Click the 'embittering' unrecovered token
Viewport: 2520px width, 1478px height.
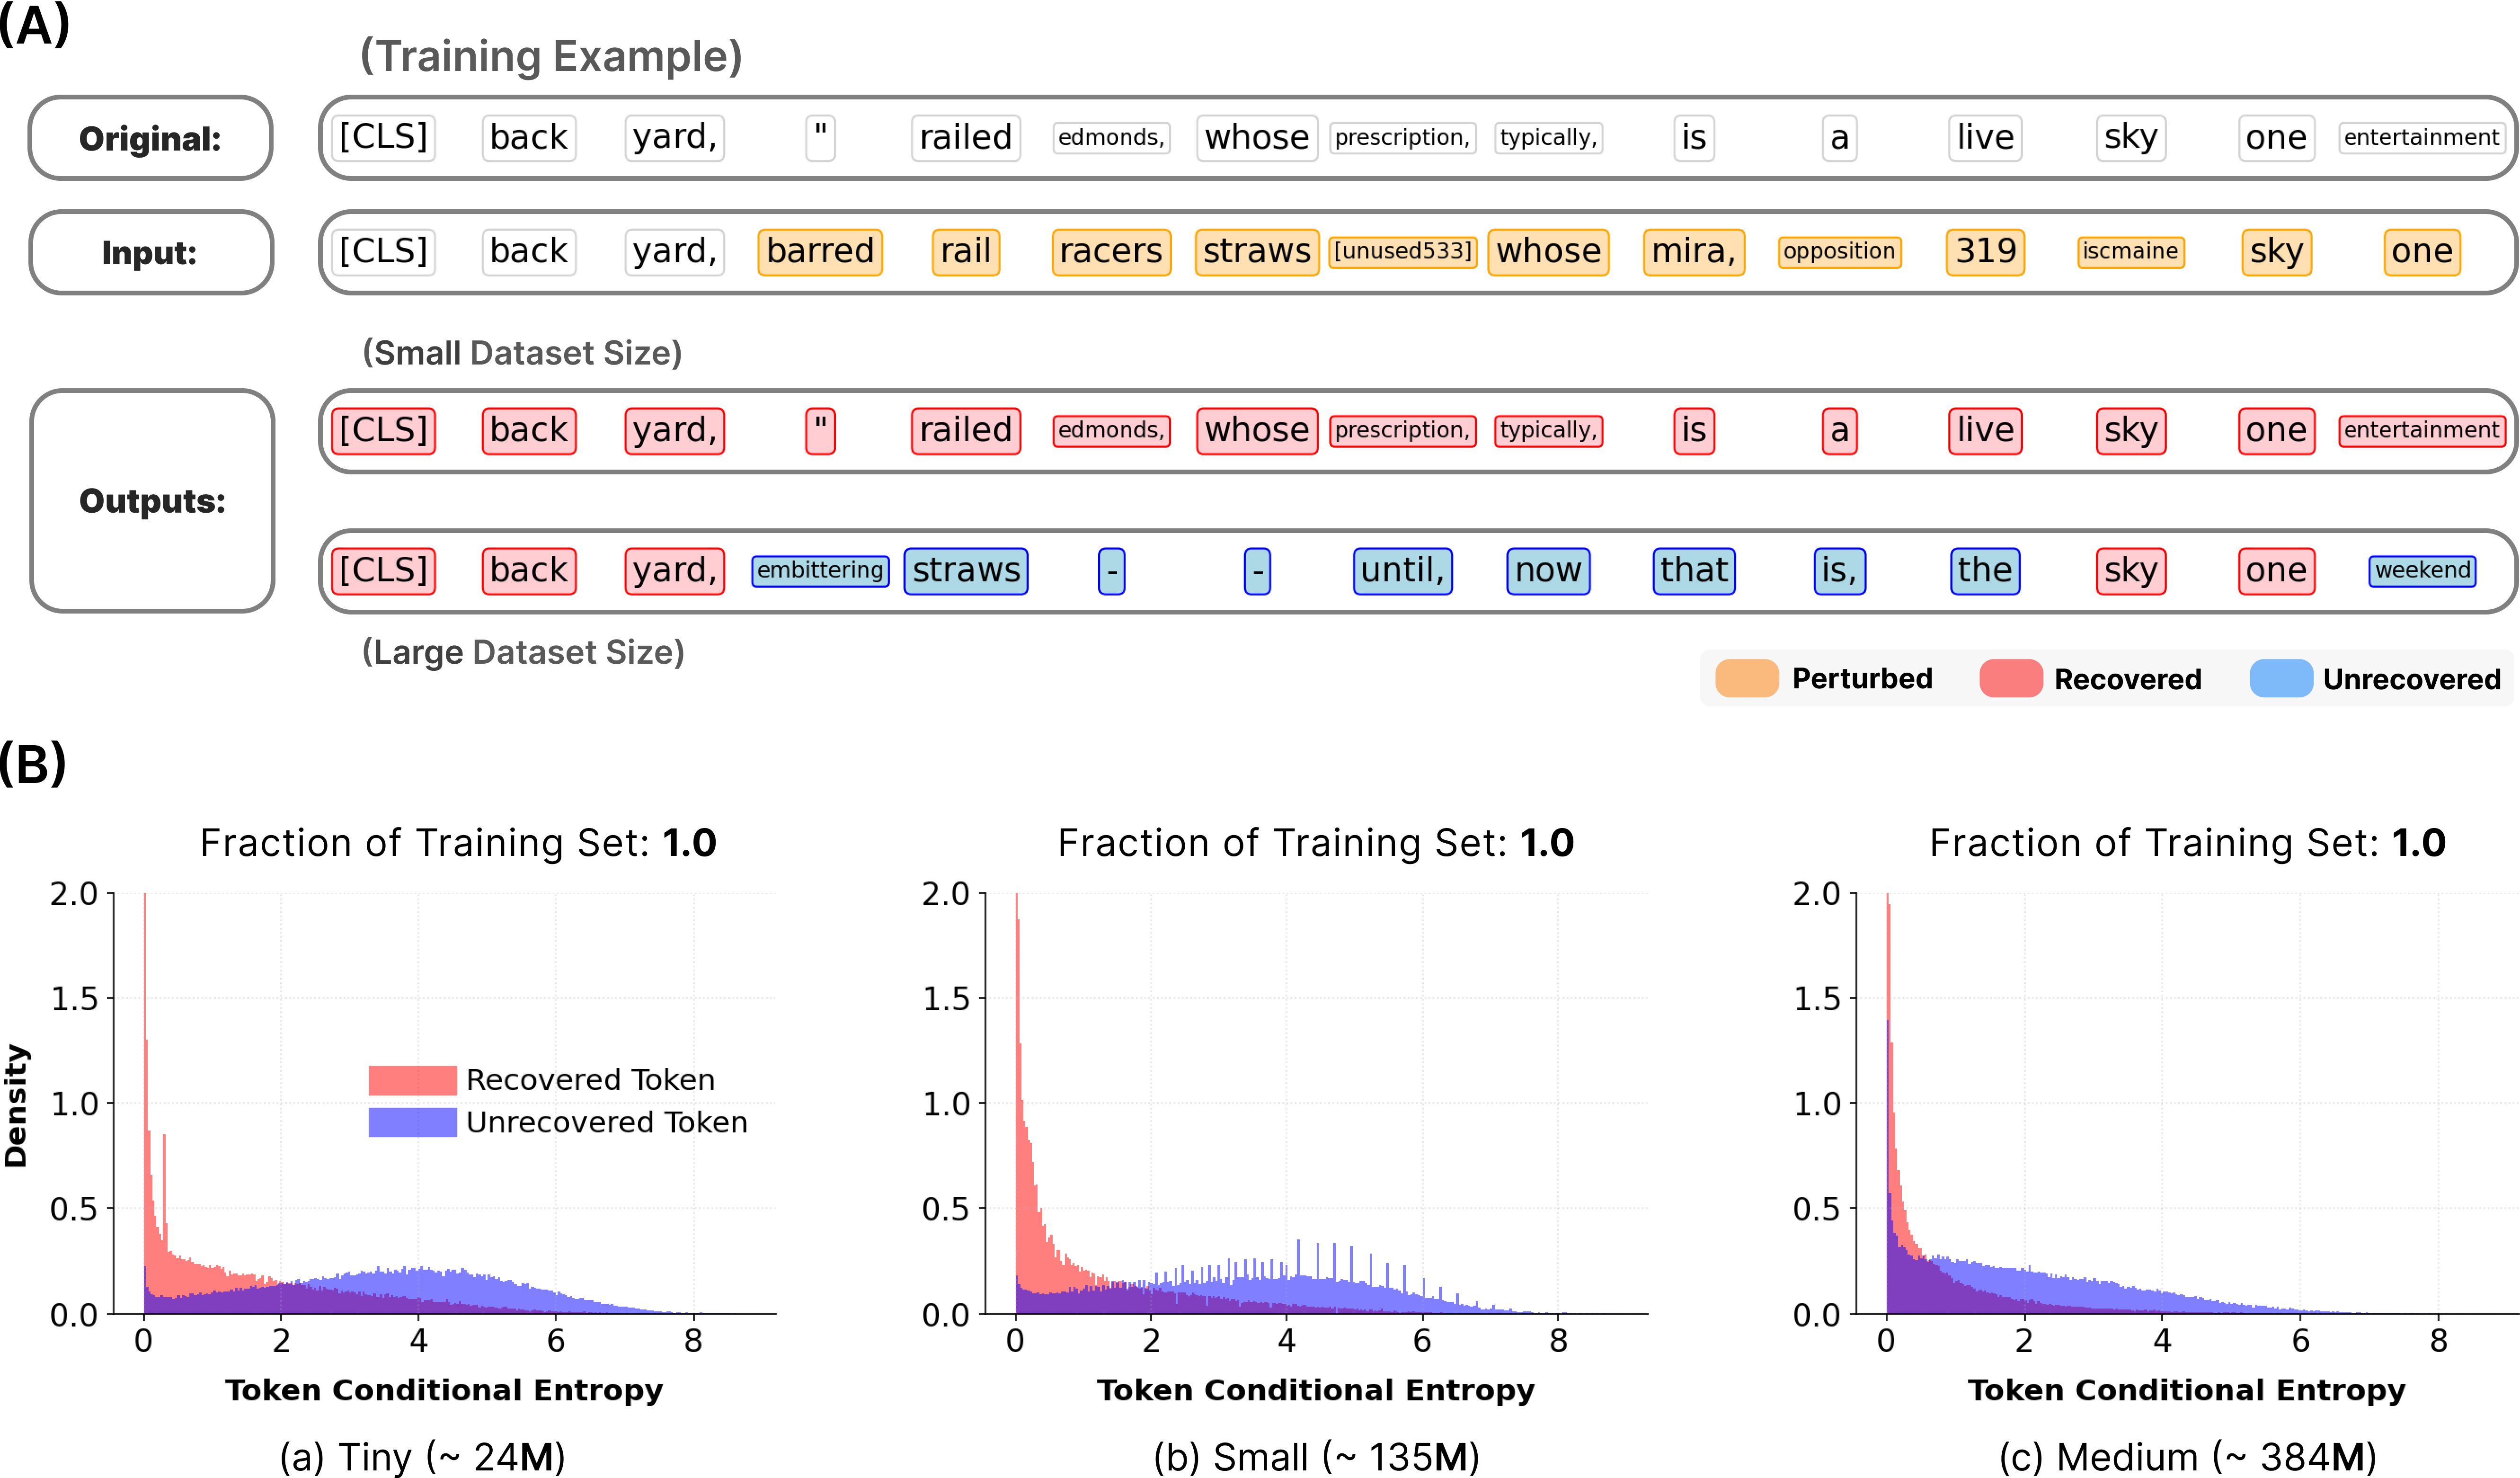[820, 571]
